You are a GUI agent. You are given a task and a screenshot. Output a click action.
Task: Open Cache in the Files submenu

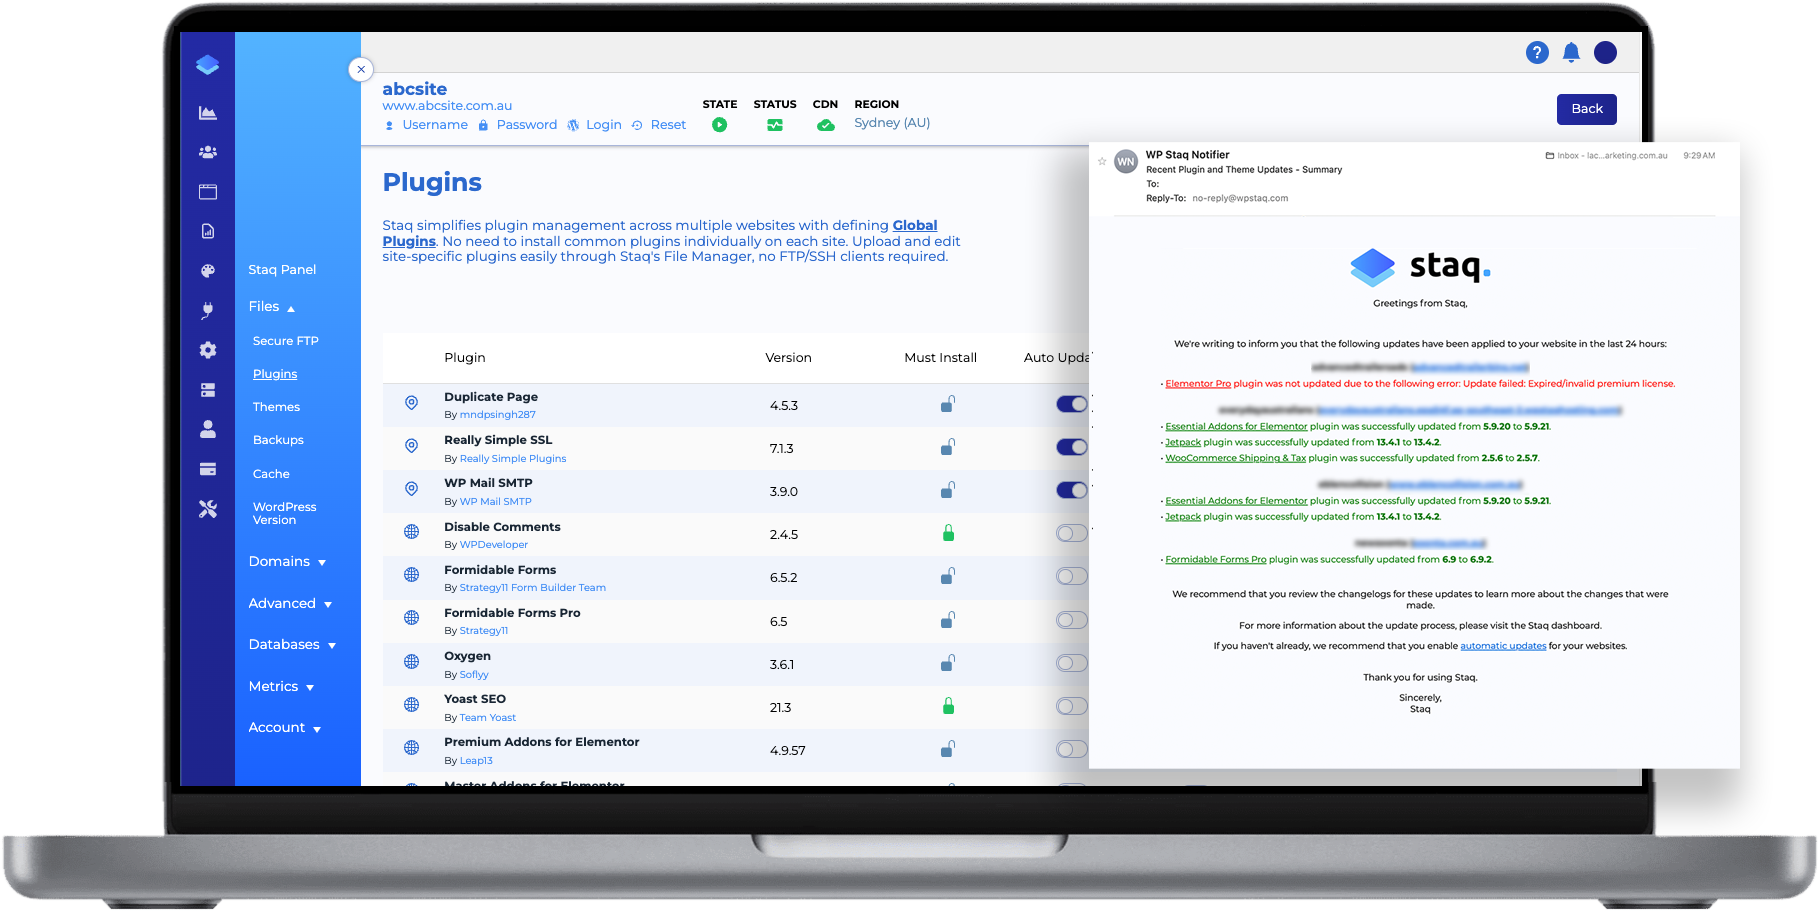(271, 474)
